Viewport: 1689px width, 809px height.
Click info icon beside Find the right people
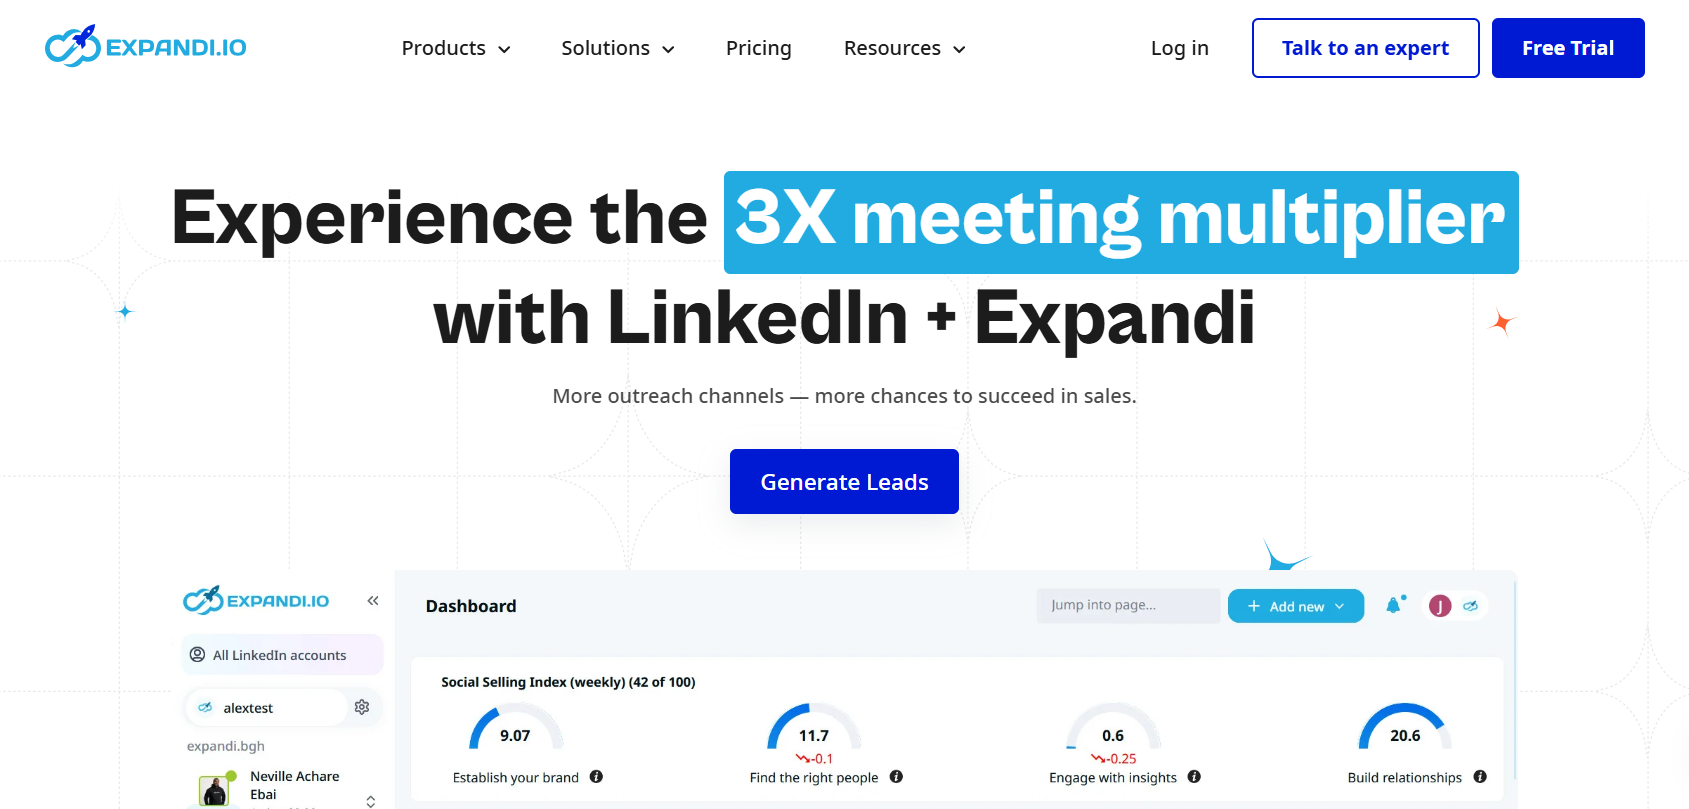click(896, 777)
